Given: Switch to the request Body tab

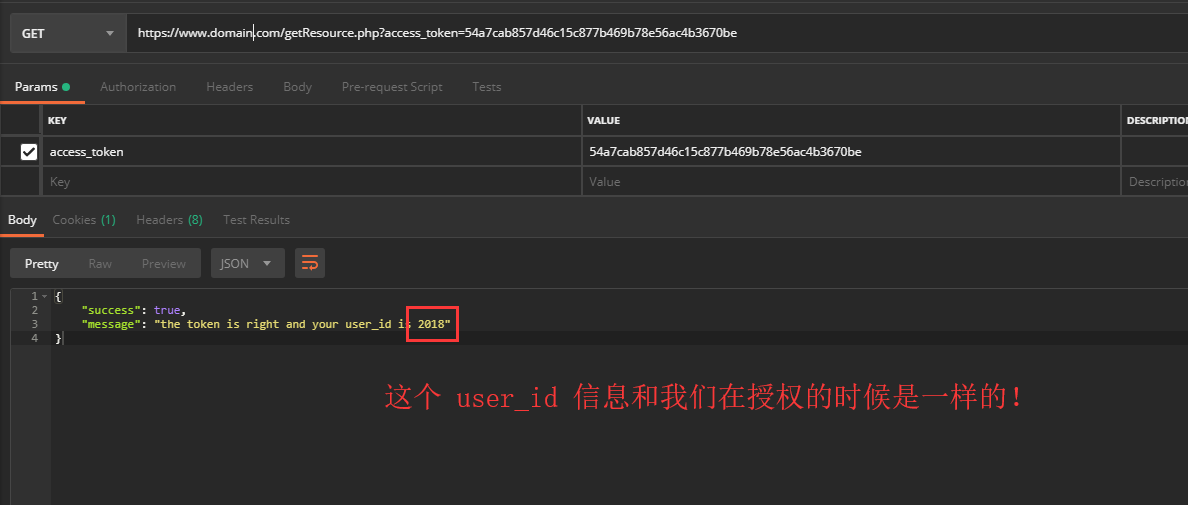Looking at the screenshot, I should (x=297, y=87).
